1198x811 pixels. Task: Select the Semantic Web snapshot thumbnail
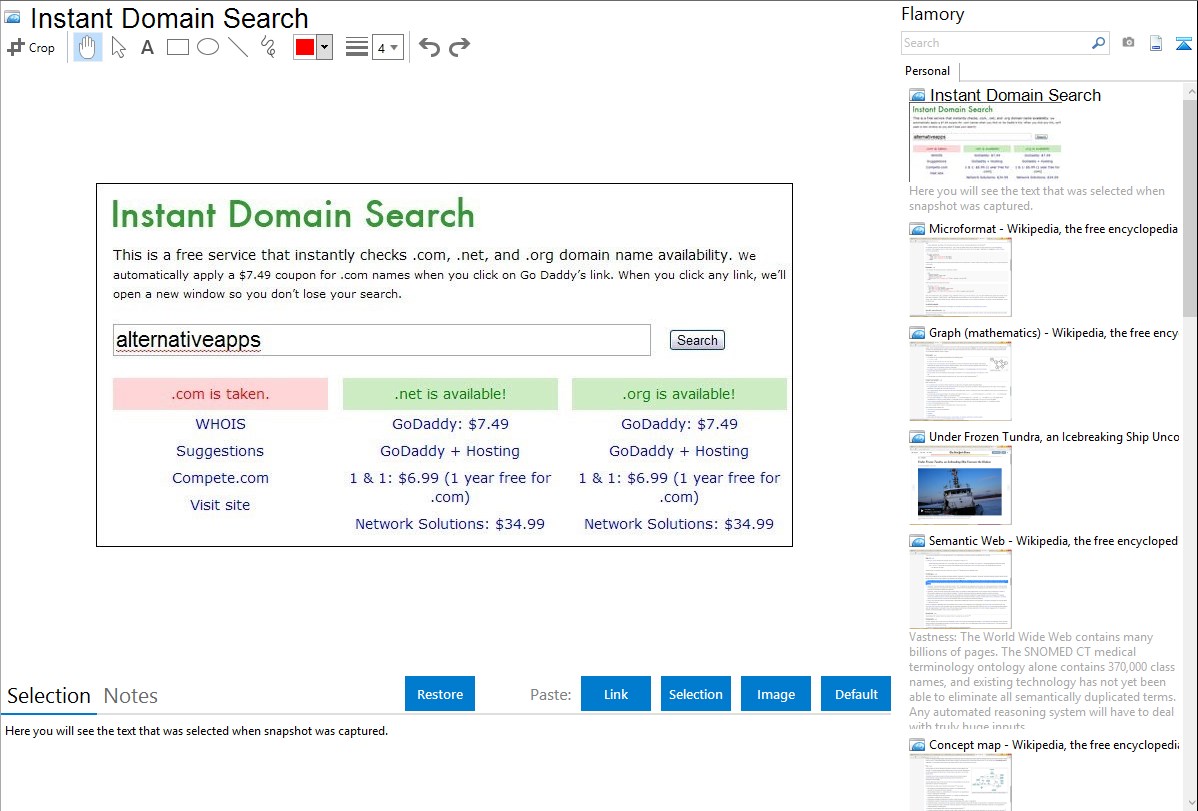[x=960, y=589]
